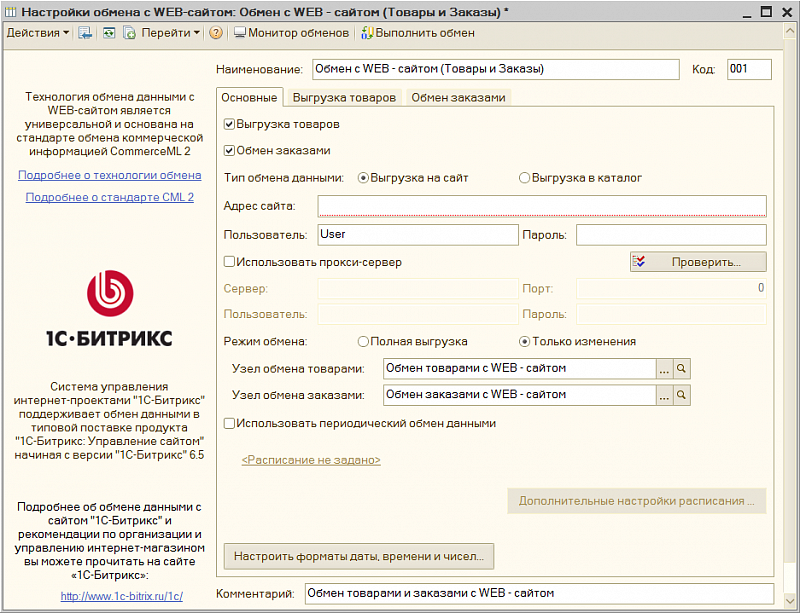800x613 pixels.
Task: Click magnifier icon for Узел обмена товарами
Action: (x=681, y=369)
